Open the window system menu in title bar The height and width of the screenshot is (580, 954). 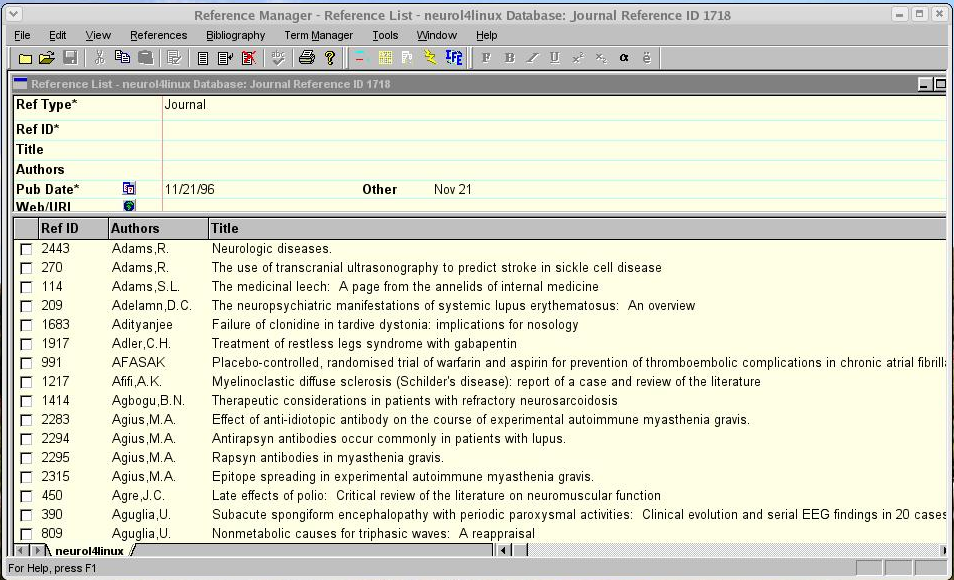(13, 15)
